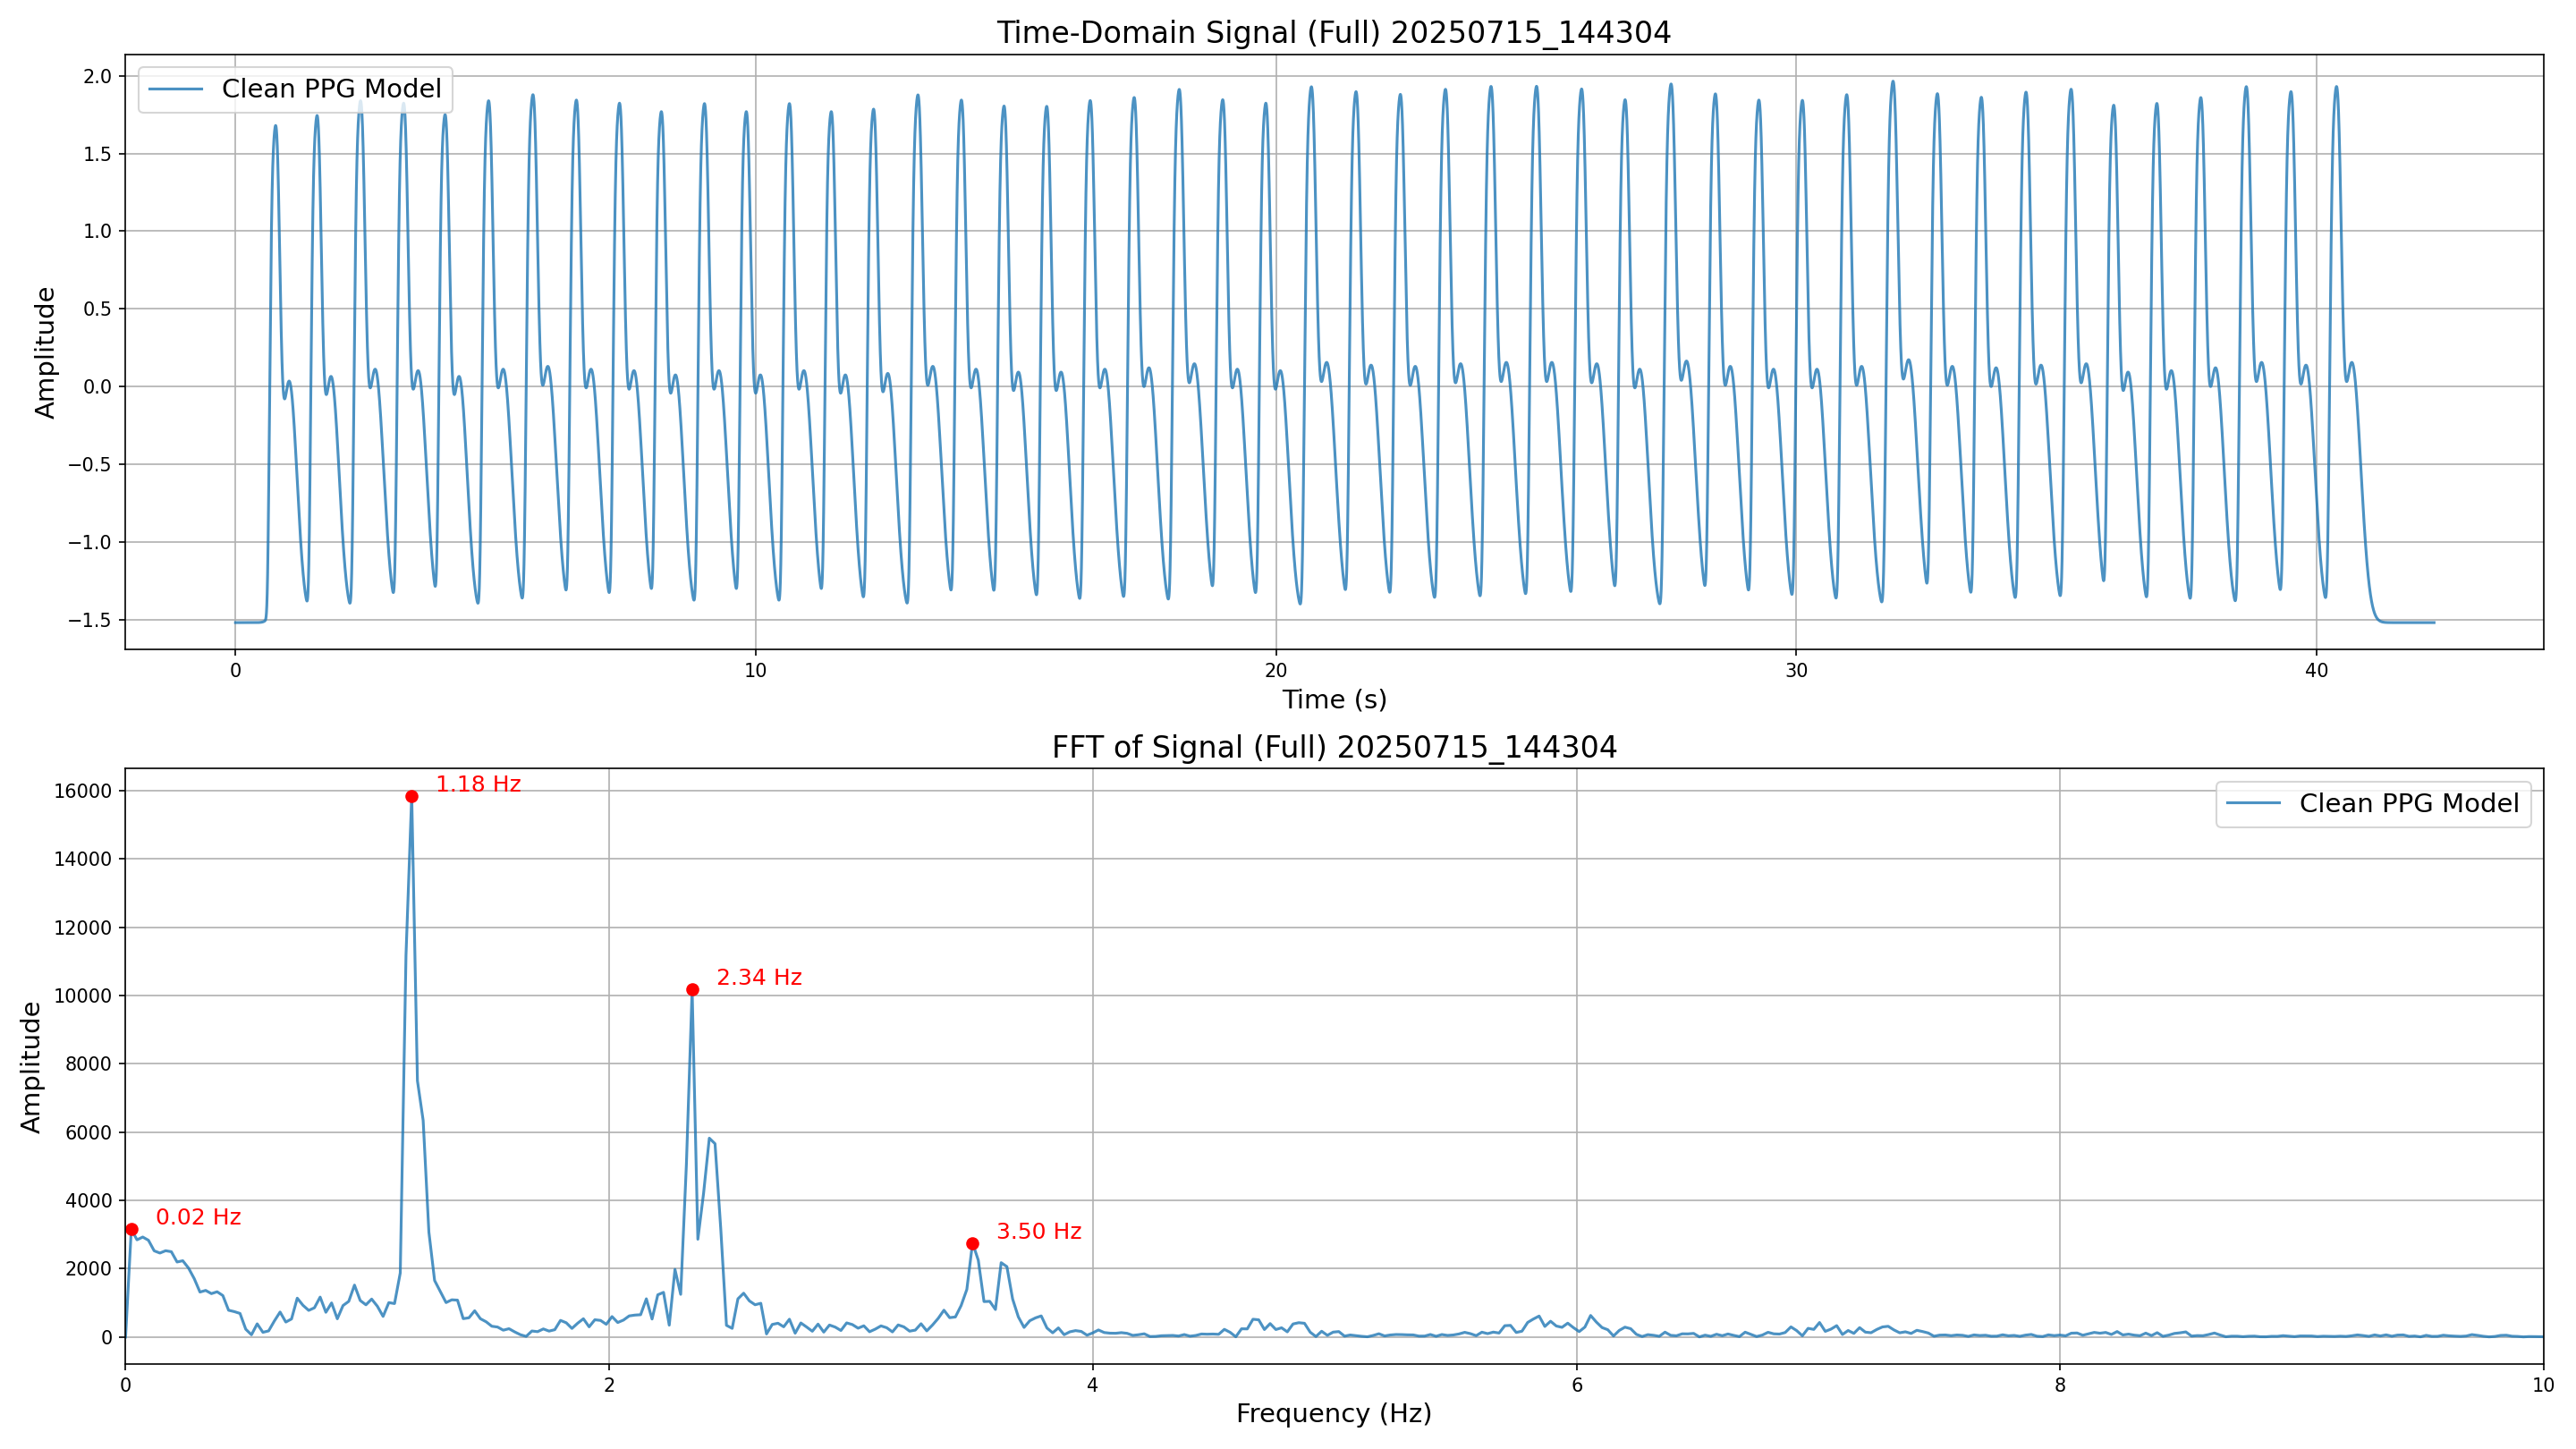Click the blue line swatch in top legend
2576x1449 pixels.
click(175, 89)
